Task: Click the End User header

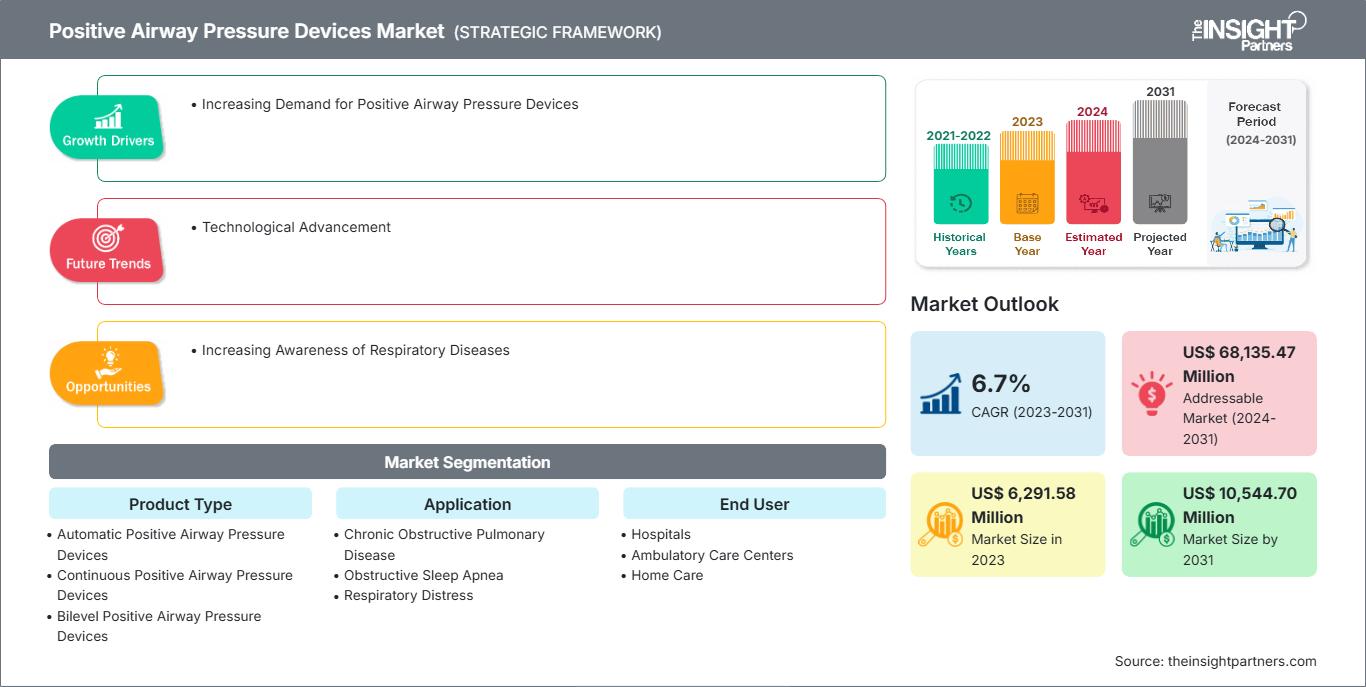Action: (x=754, y=504)
